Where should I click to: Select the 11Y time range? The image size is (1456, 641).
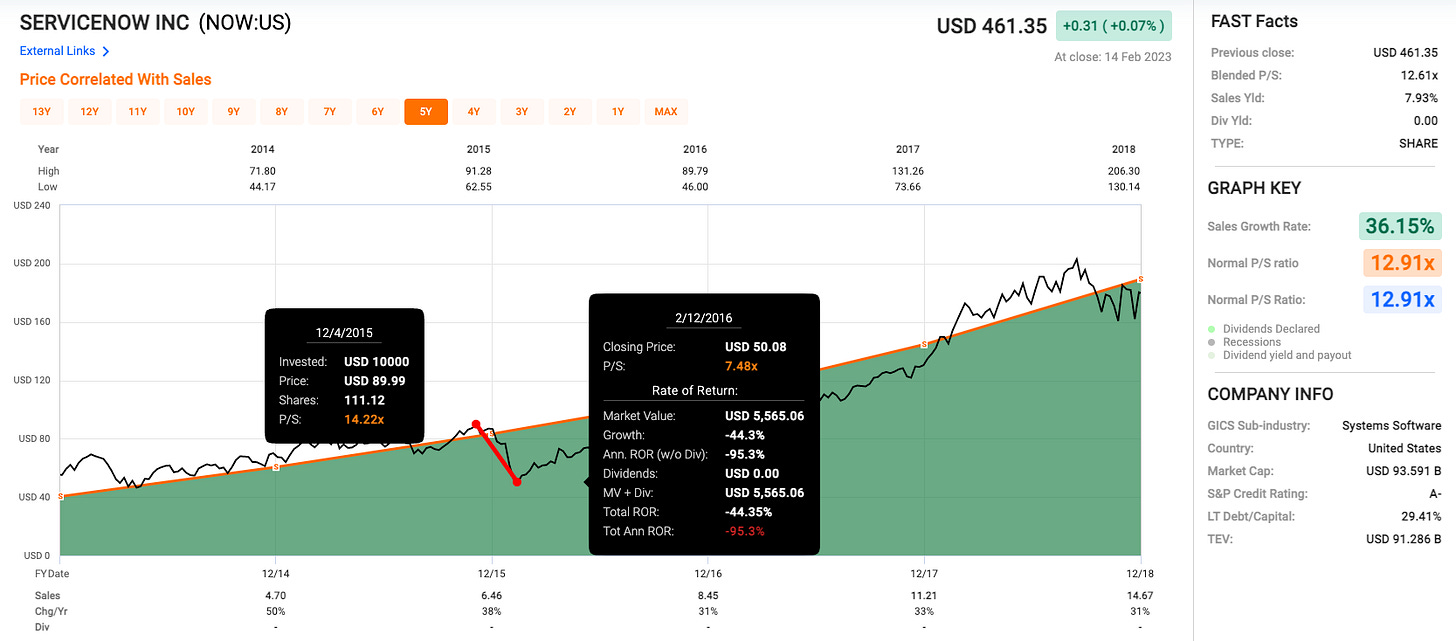pos(137,112)
